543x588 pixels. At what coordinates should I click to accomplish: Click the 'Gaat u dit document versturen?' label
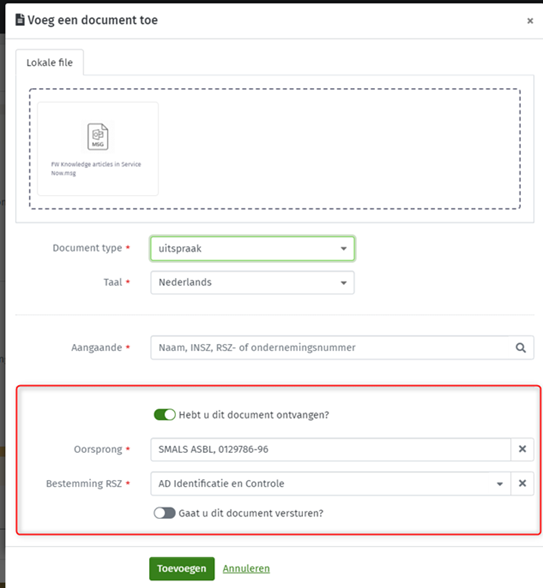251,513
